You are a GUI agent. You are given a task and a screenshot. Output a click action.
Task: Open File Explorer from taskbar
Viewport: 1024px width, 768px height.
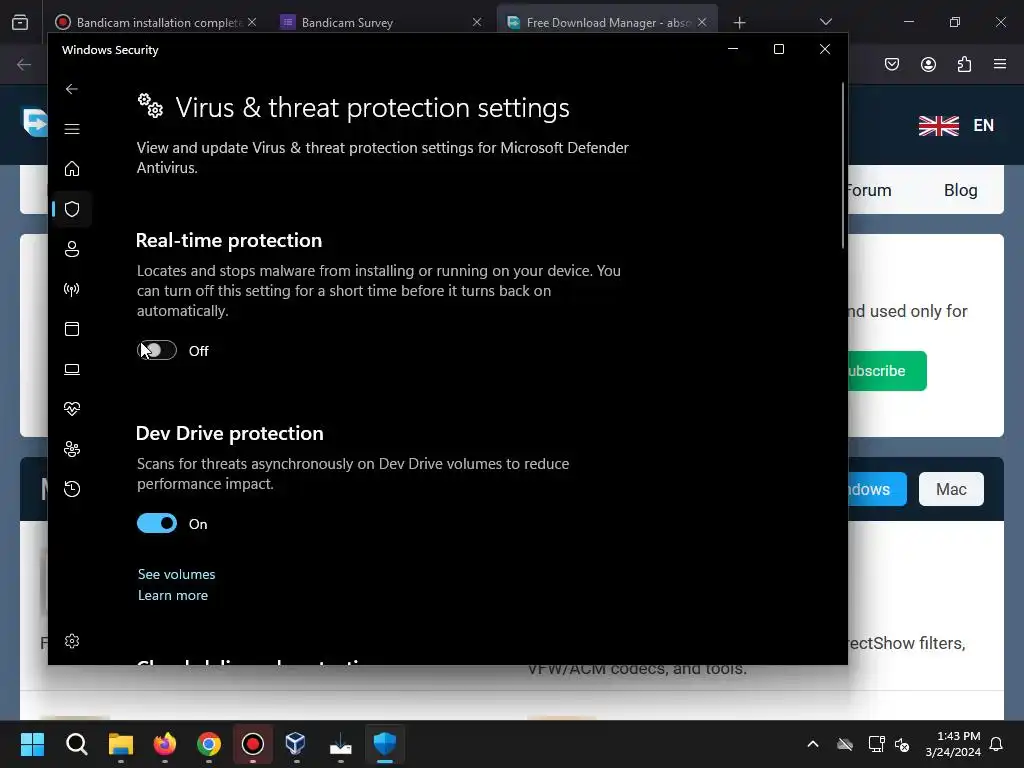click(x=121, y=744)
